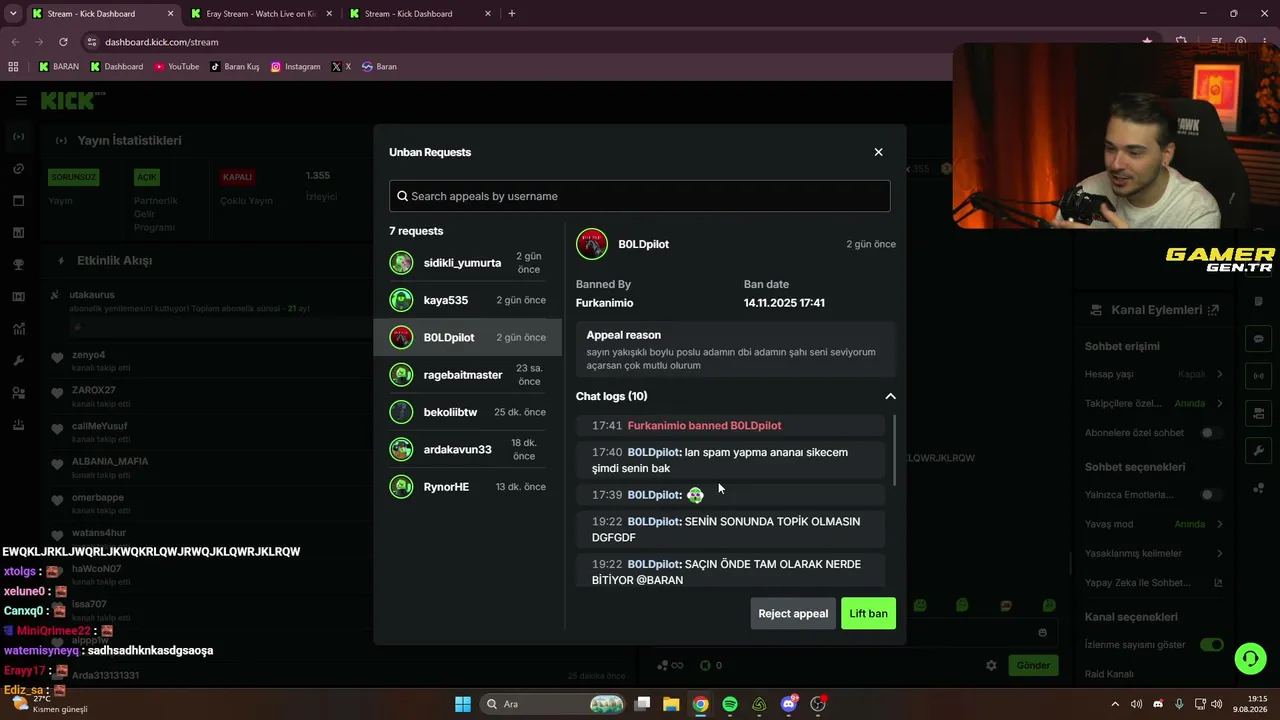1280x720 pixels.
Task: Click the chat settings gear icon
Action: [991, 665]
